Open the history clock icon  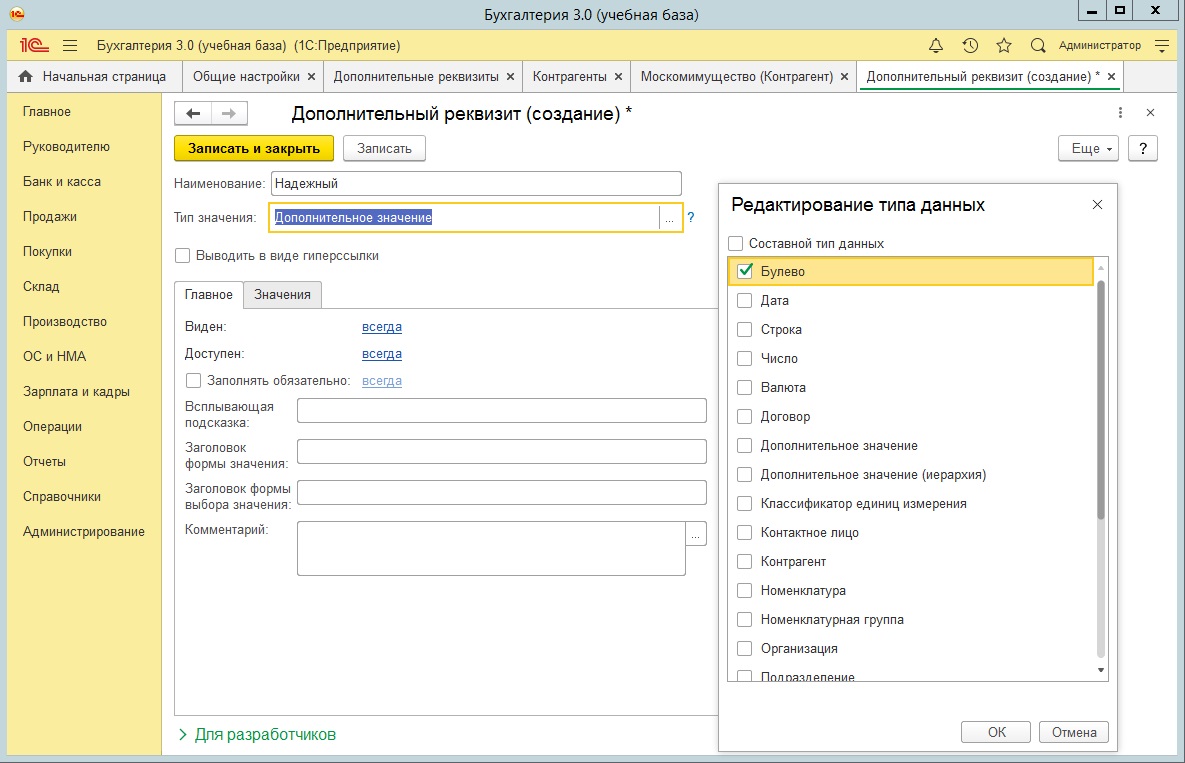[970, 46]
